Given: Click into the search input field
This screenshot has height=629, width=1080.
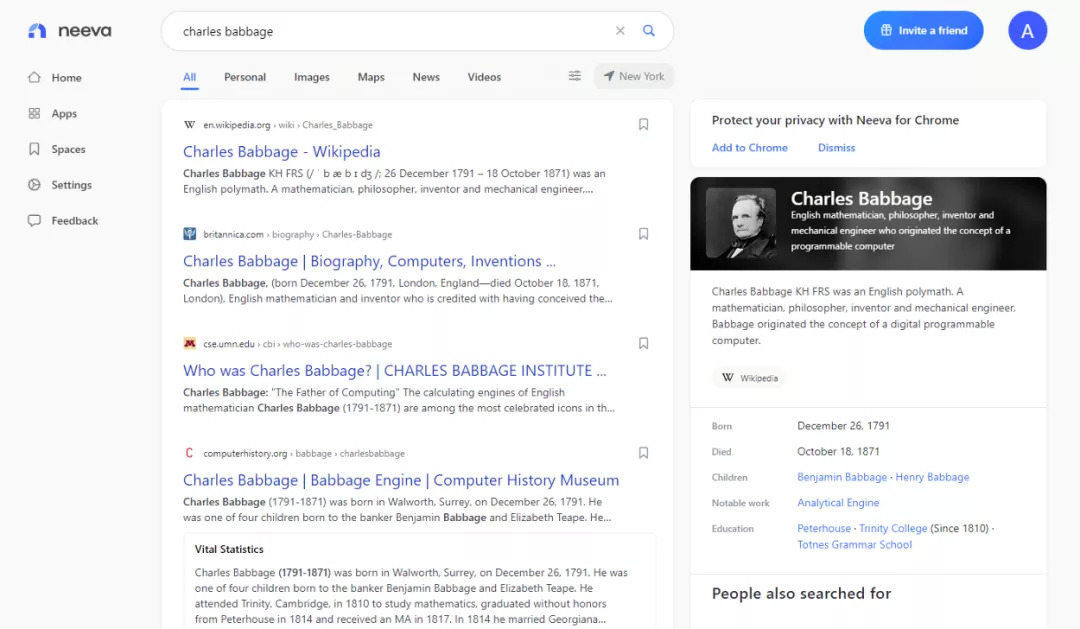Looking at the screenshot, I should pyautogui.click(x=390, y=31).
